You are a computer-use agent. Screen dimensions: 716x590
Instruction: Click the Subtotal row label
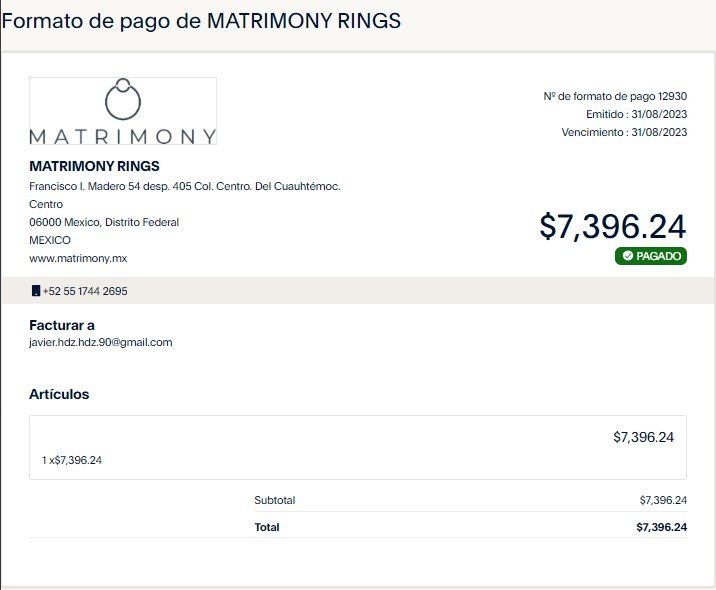[275, 500]
